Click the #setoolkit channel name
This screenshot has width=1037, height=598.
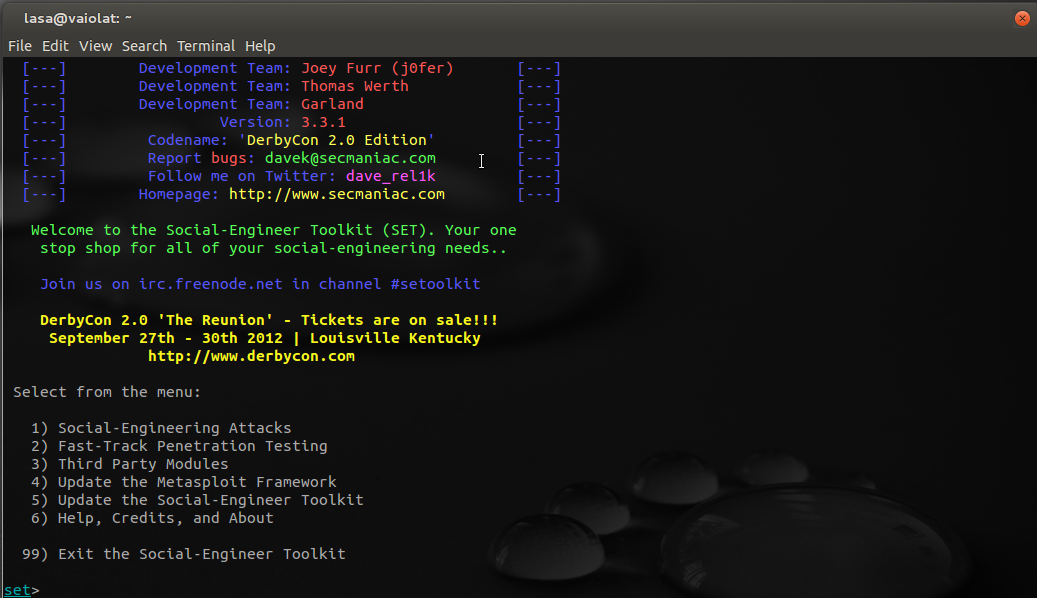pyautogui.click(x=435, y=284)
